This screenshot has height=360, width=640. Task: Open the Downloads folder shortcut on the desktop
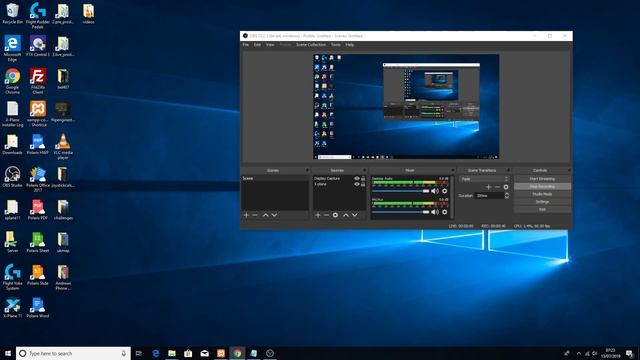point(12,144)
